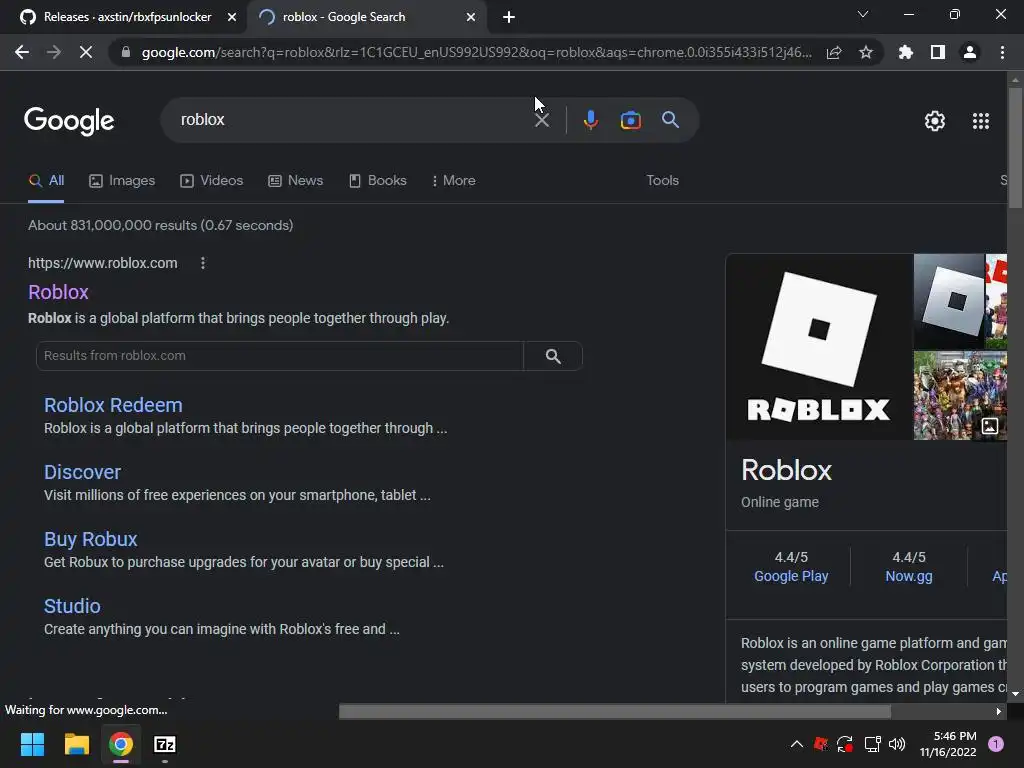The height and width of the screenshot is (768, 1024).
Task: Open the Buy Robux sitelink
Action: click(x=91, y=539)
